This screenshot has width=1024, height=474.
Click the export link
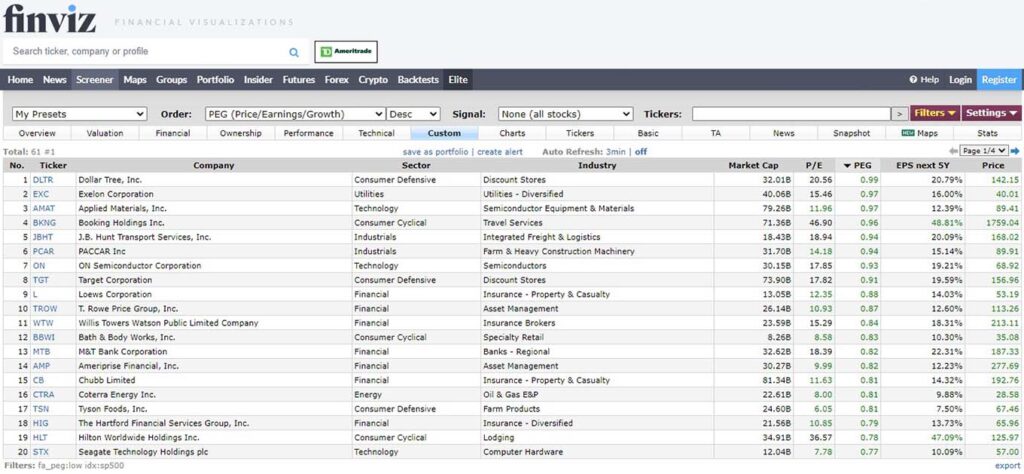[1007, 466]
